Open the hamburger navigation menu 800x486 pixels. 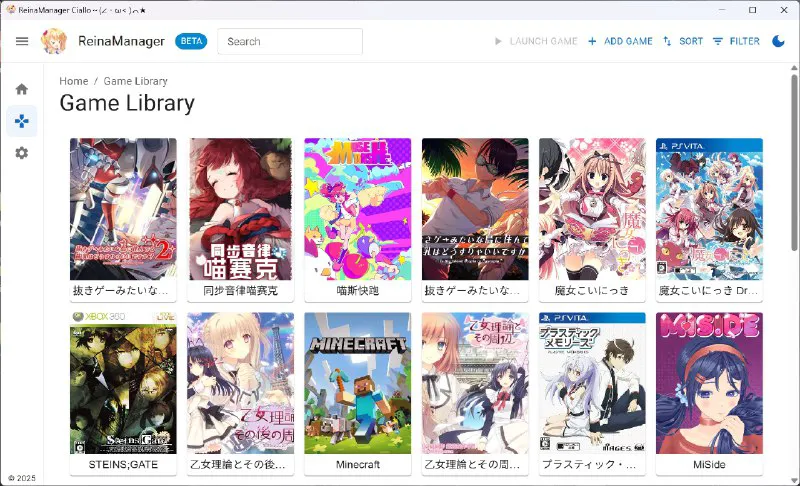pyautogui.click(x=22, y=41)
